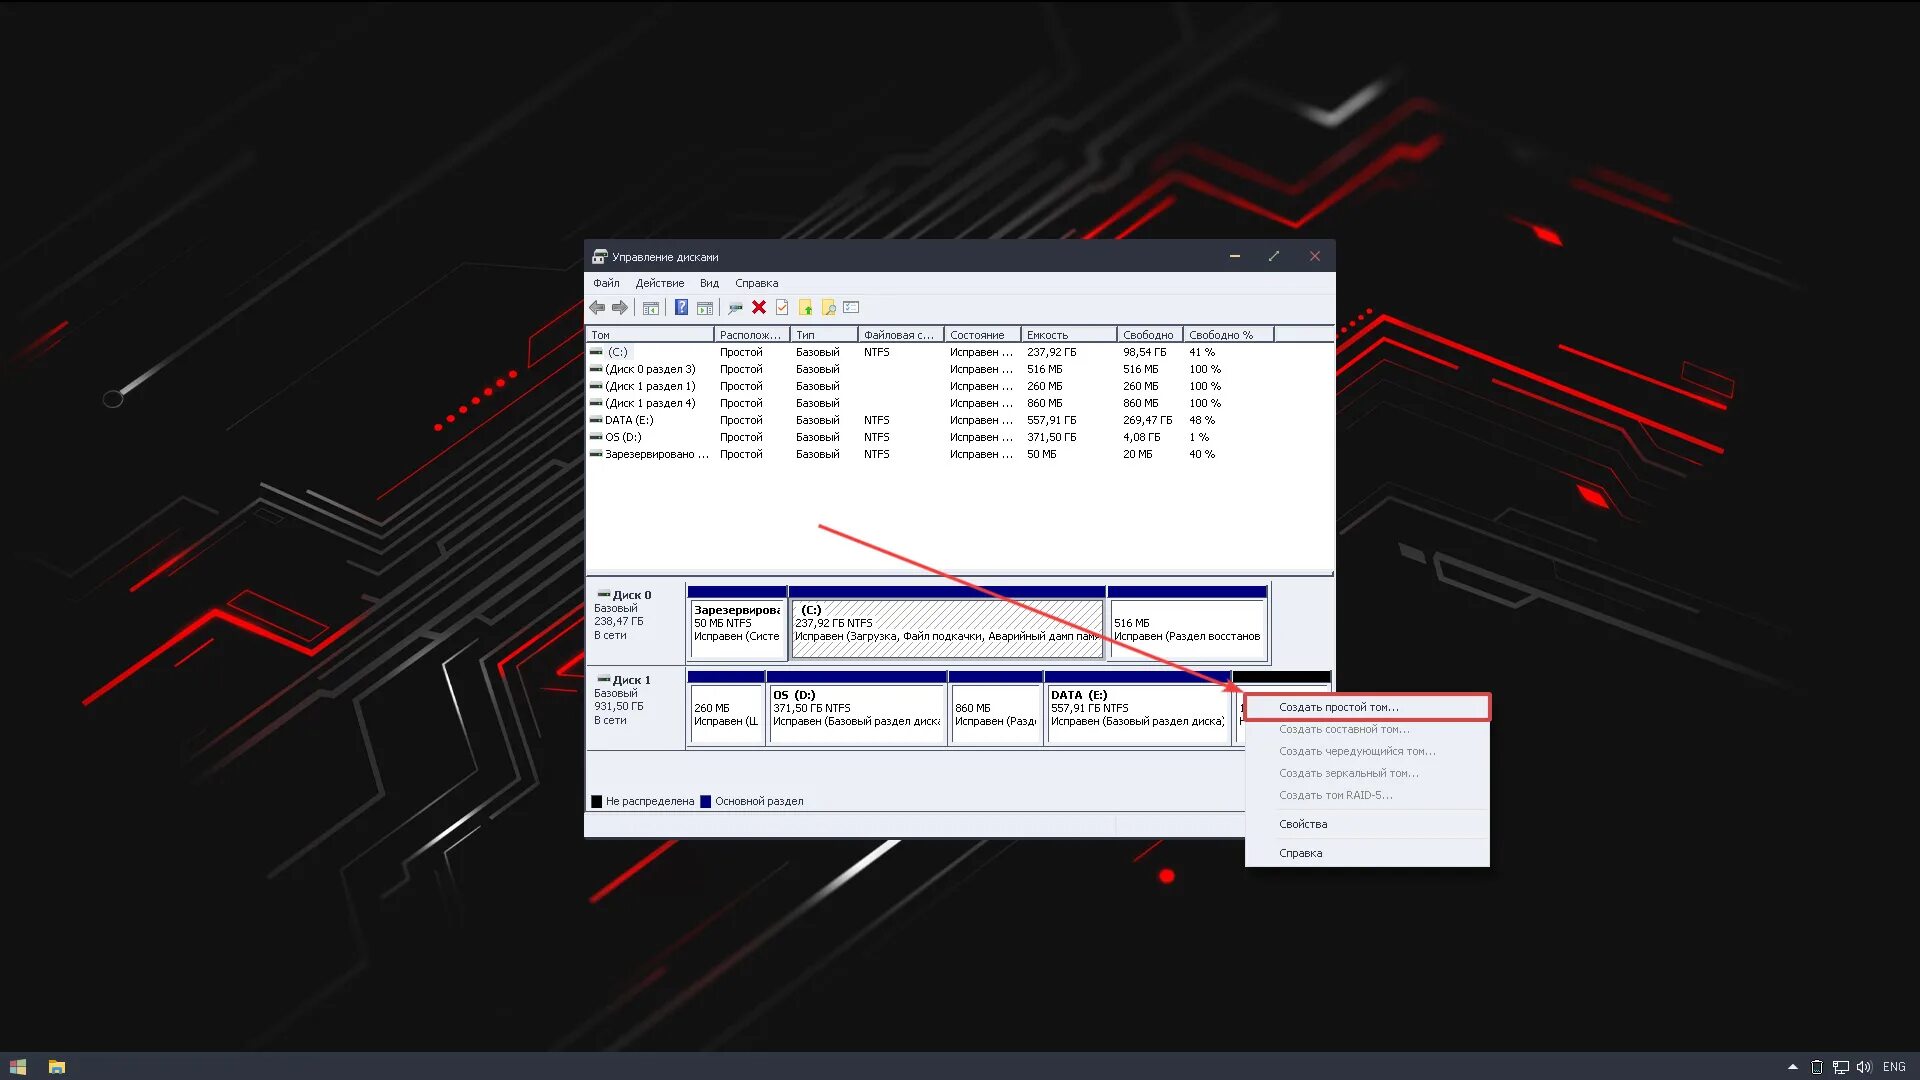1920x1080 pixels.
Task: Click the red X delete icon
Action: pos(759,308)
